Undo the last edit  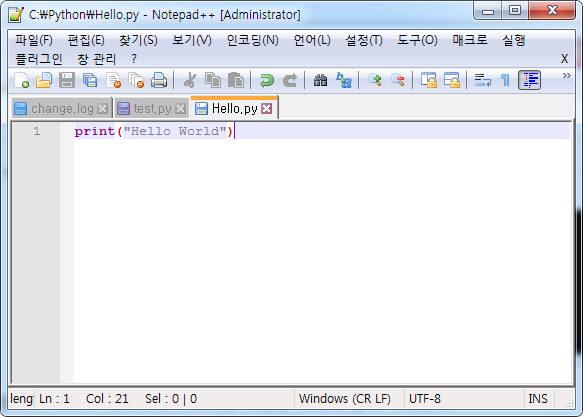click(x=267, y=80)
